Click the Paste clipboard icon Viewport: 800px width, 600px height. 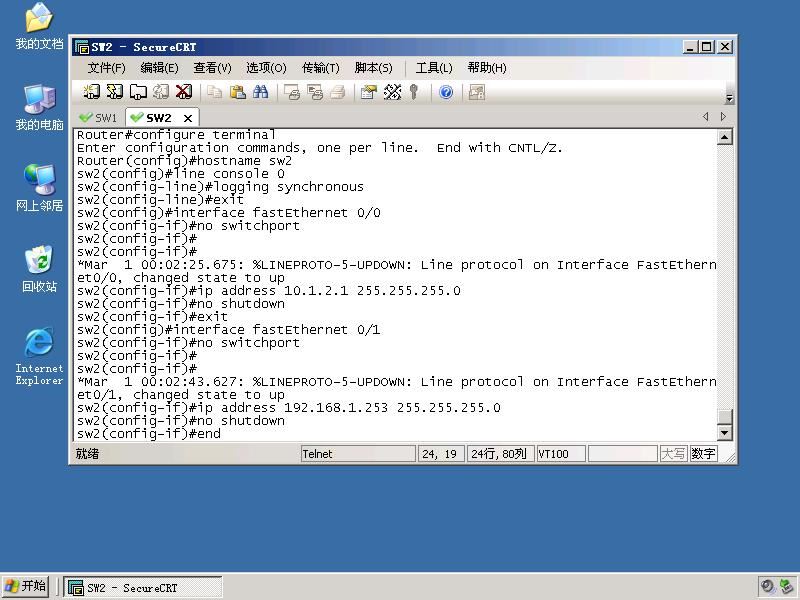(x=238, y=92)
